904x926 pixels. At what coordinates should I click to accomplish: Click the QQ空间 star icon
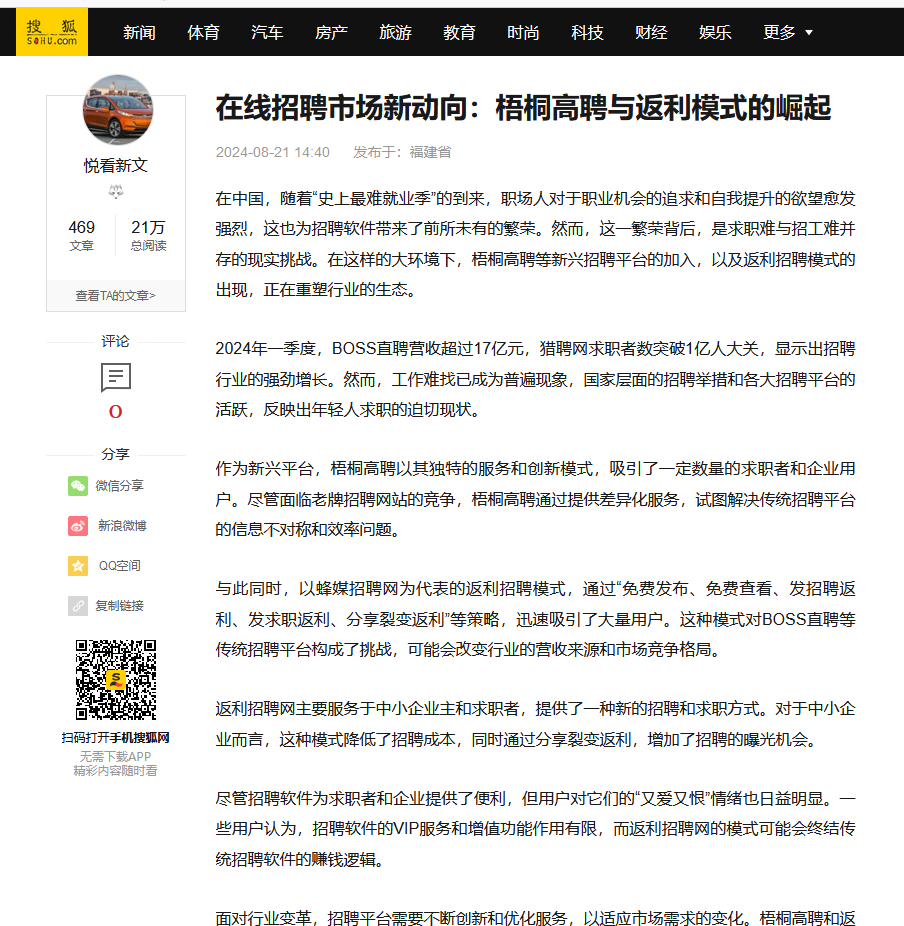coord(78,566)
